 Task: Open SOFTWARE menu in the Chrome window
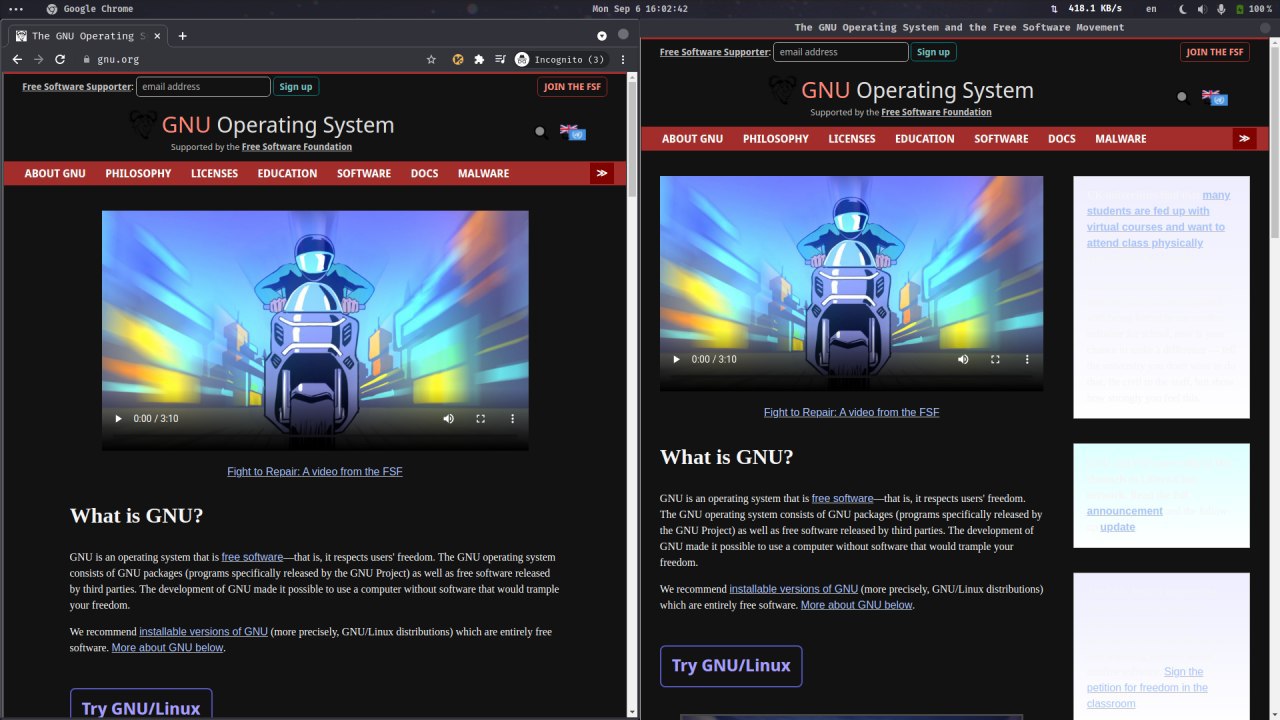tap(364, 173)
